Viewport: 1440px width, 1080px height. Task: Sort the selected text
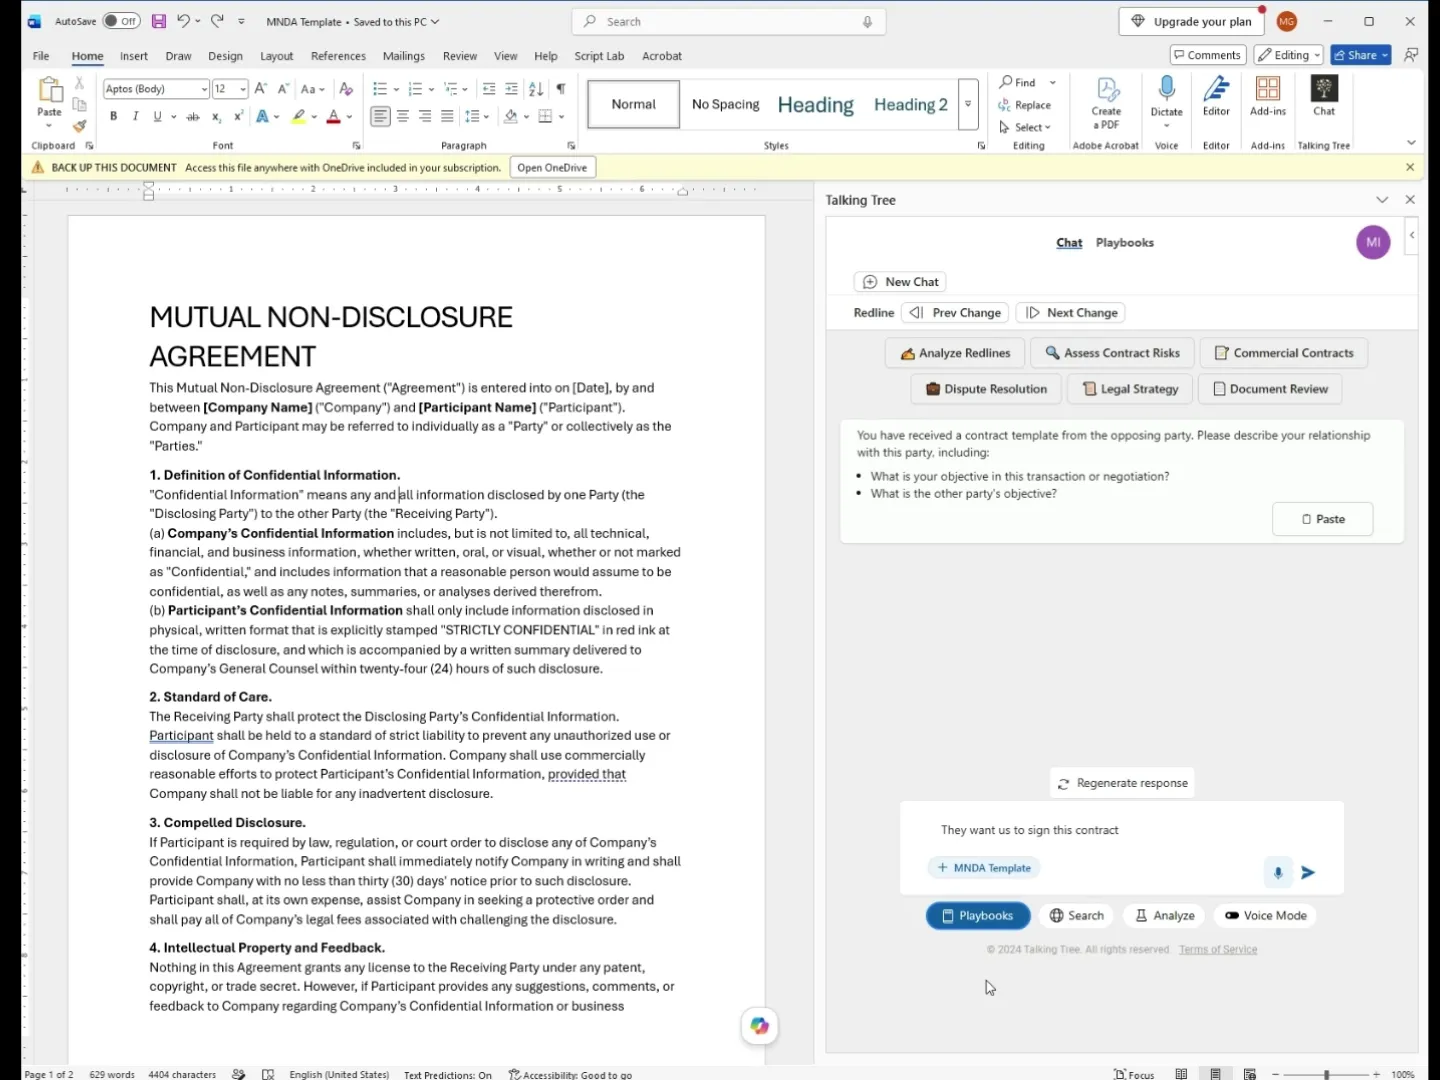coord(536,89)
